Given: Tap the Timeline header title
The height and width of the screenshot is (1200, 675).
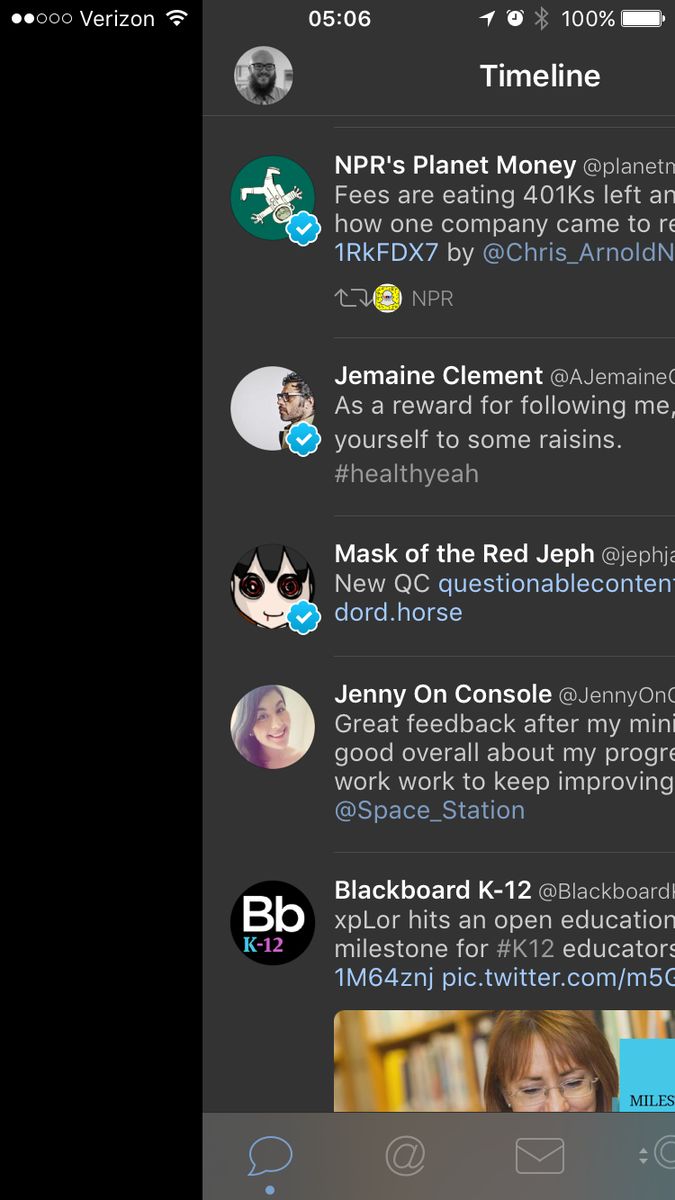Looking at the screenshot, I should point(540,76).
